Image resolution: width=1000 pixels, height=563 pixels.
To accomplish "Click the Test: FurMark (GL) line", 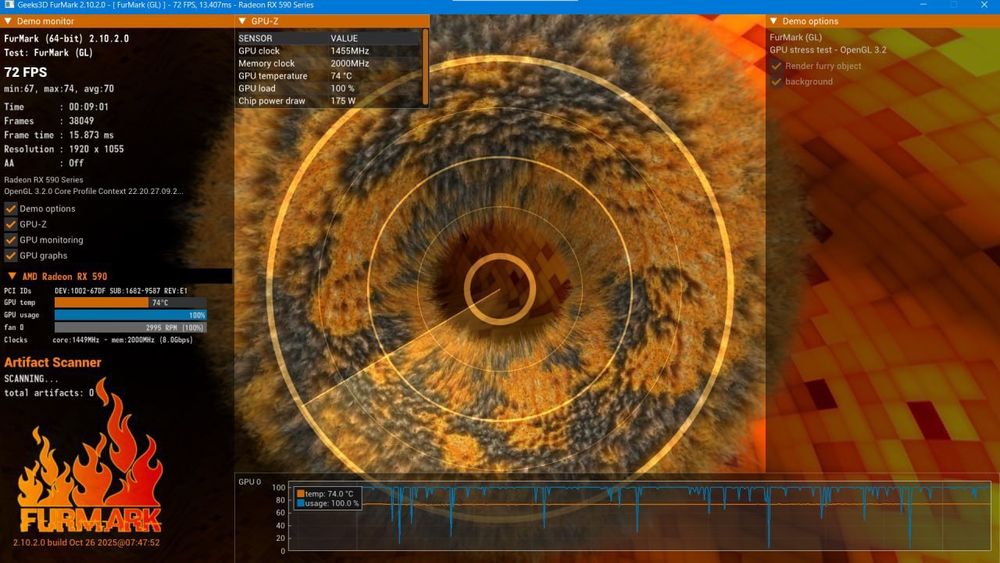I will coord(48,52).
